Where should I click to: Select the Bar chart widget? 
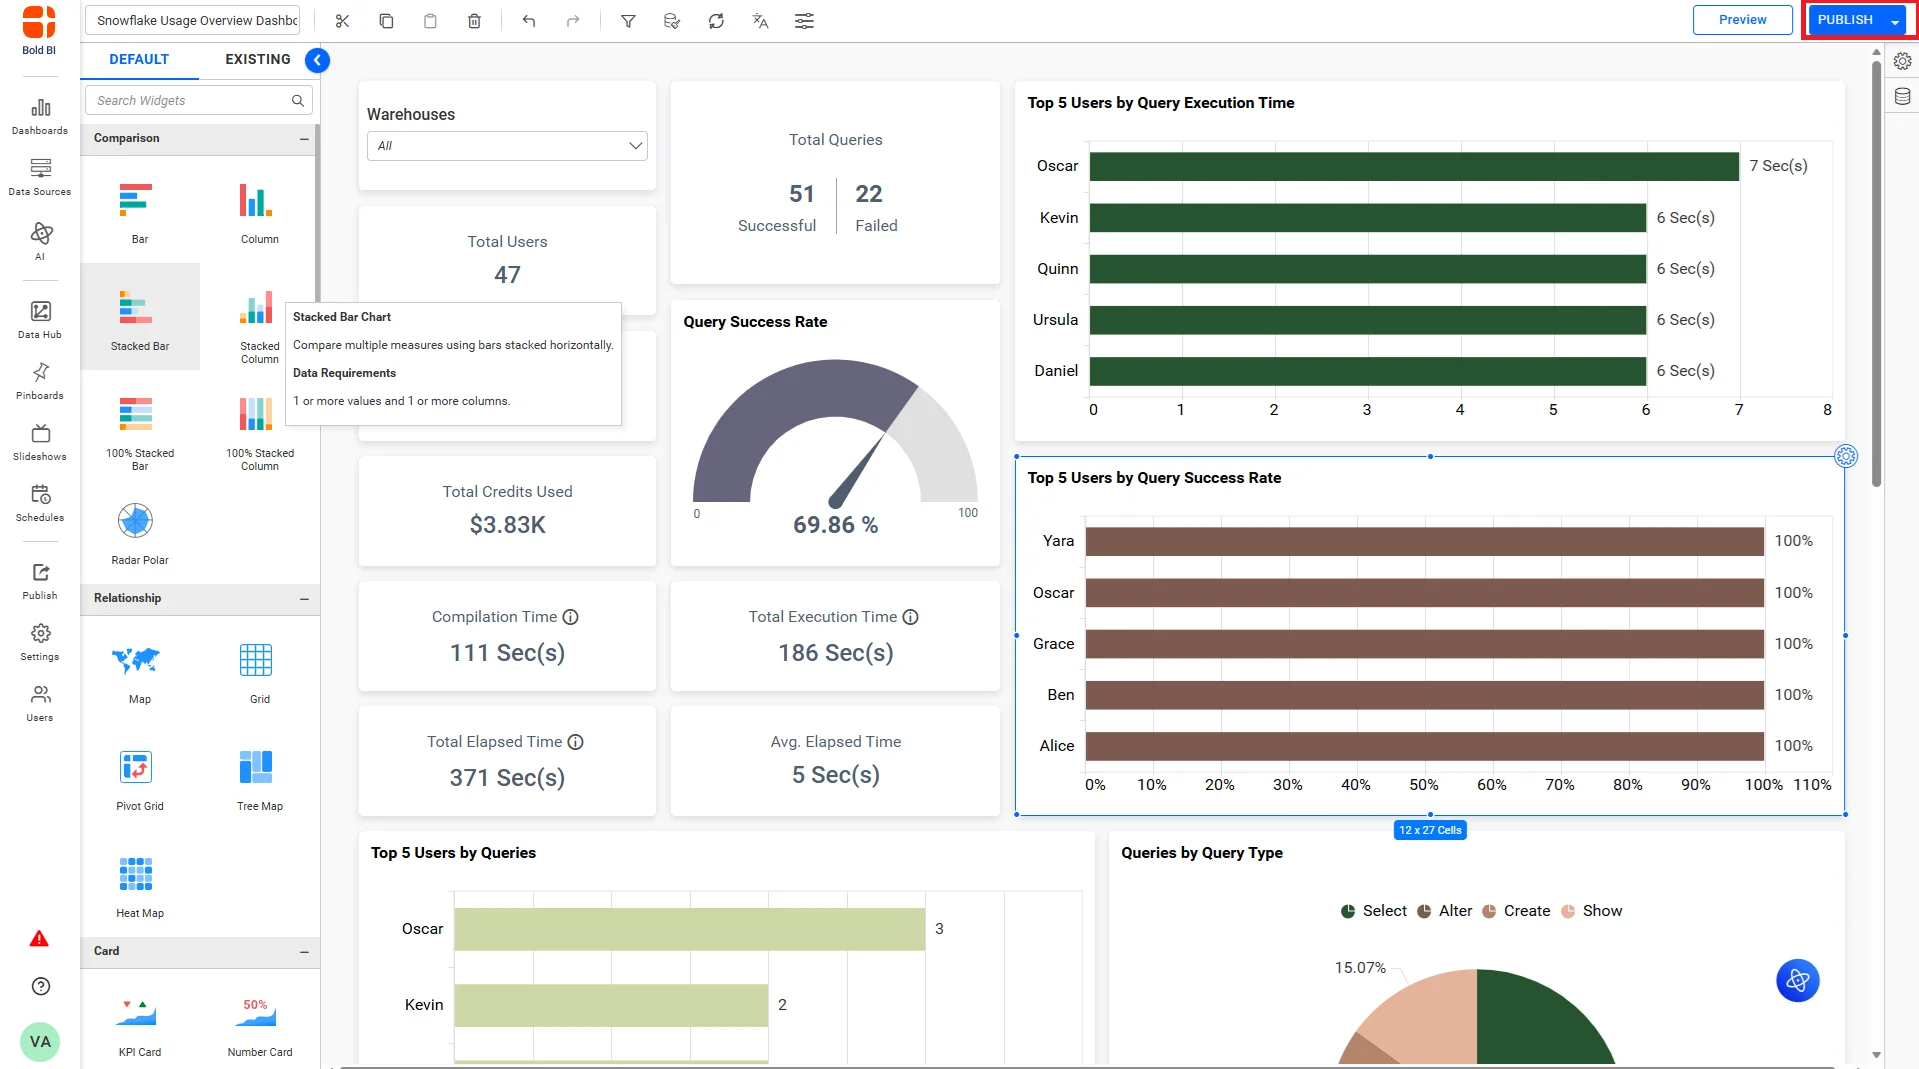point(140,212)
